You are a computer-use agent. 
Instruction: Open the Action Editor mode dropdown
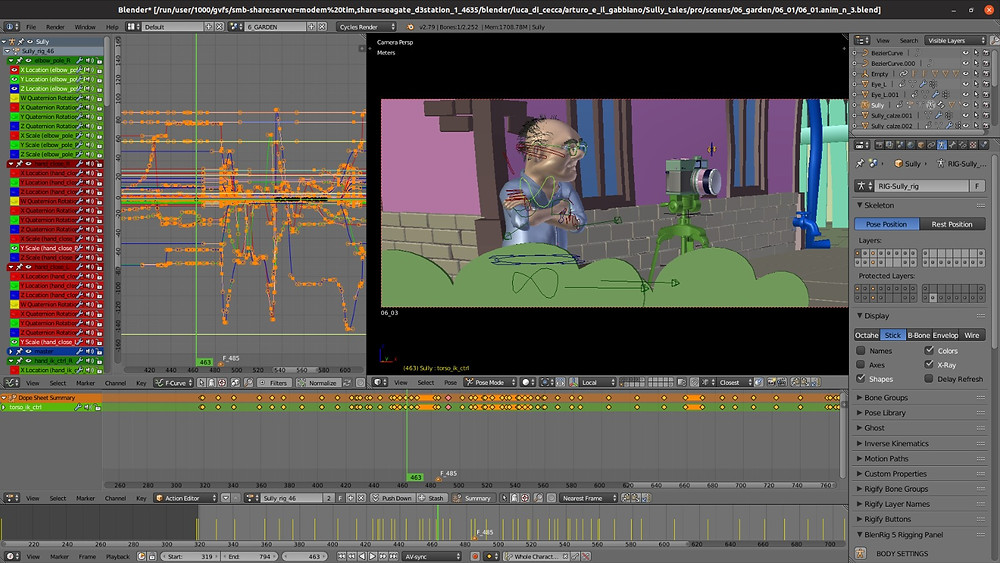[186, 498]
